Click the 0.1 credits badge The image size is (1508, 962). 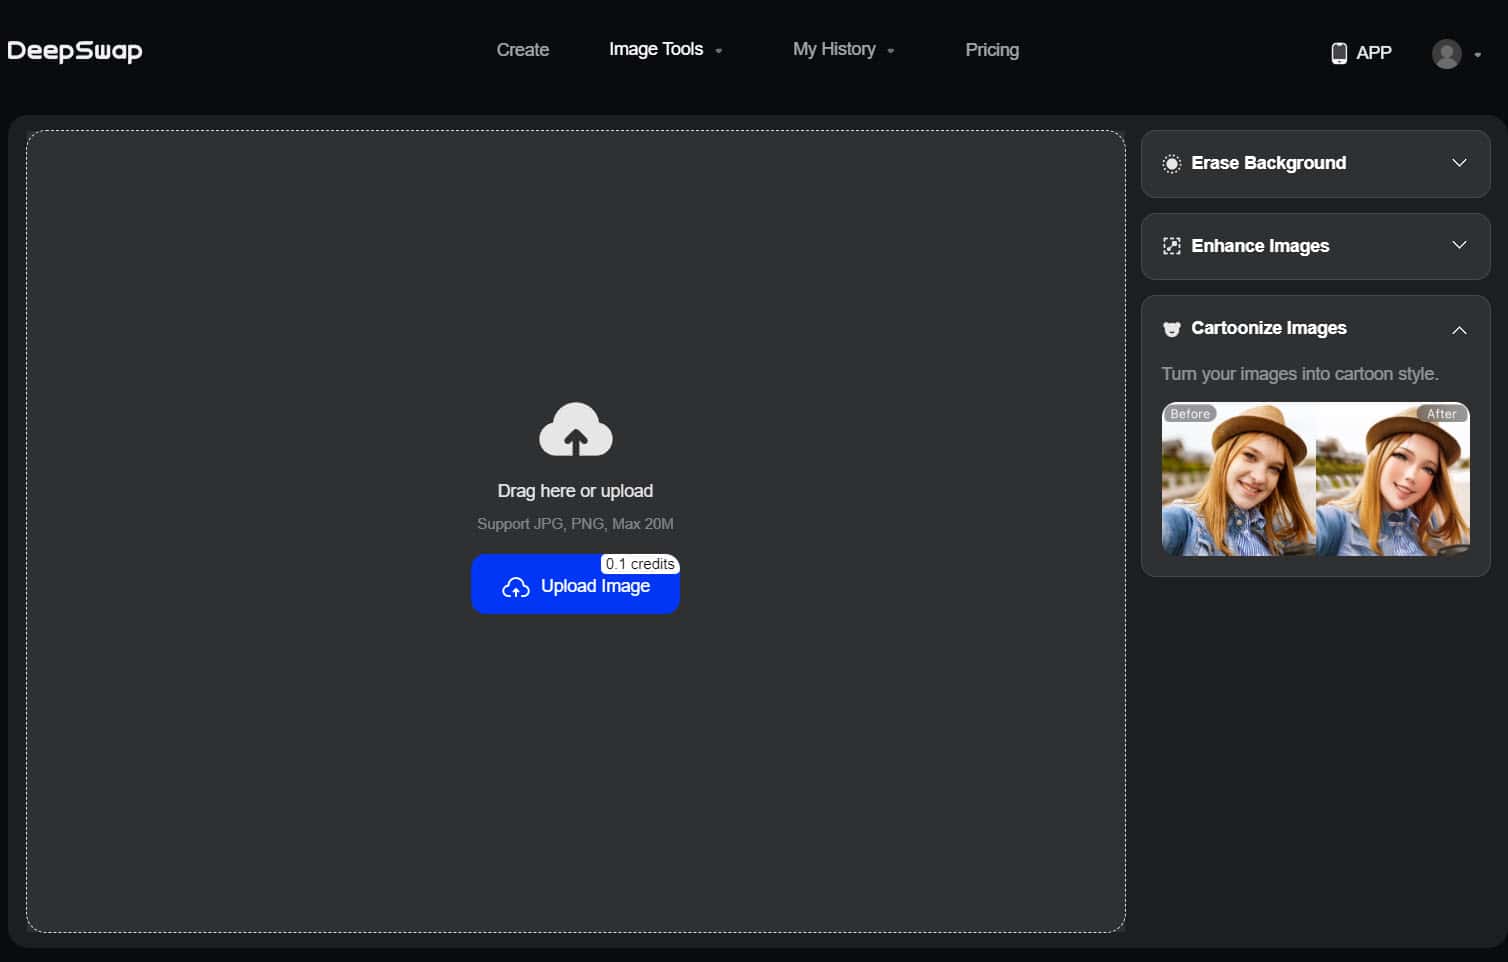click(640, 563)
